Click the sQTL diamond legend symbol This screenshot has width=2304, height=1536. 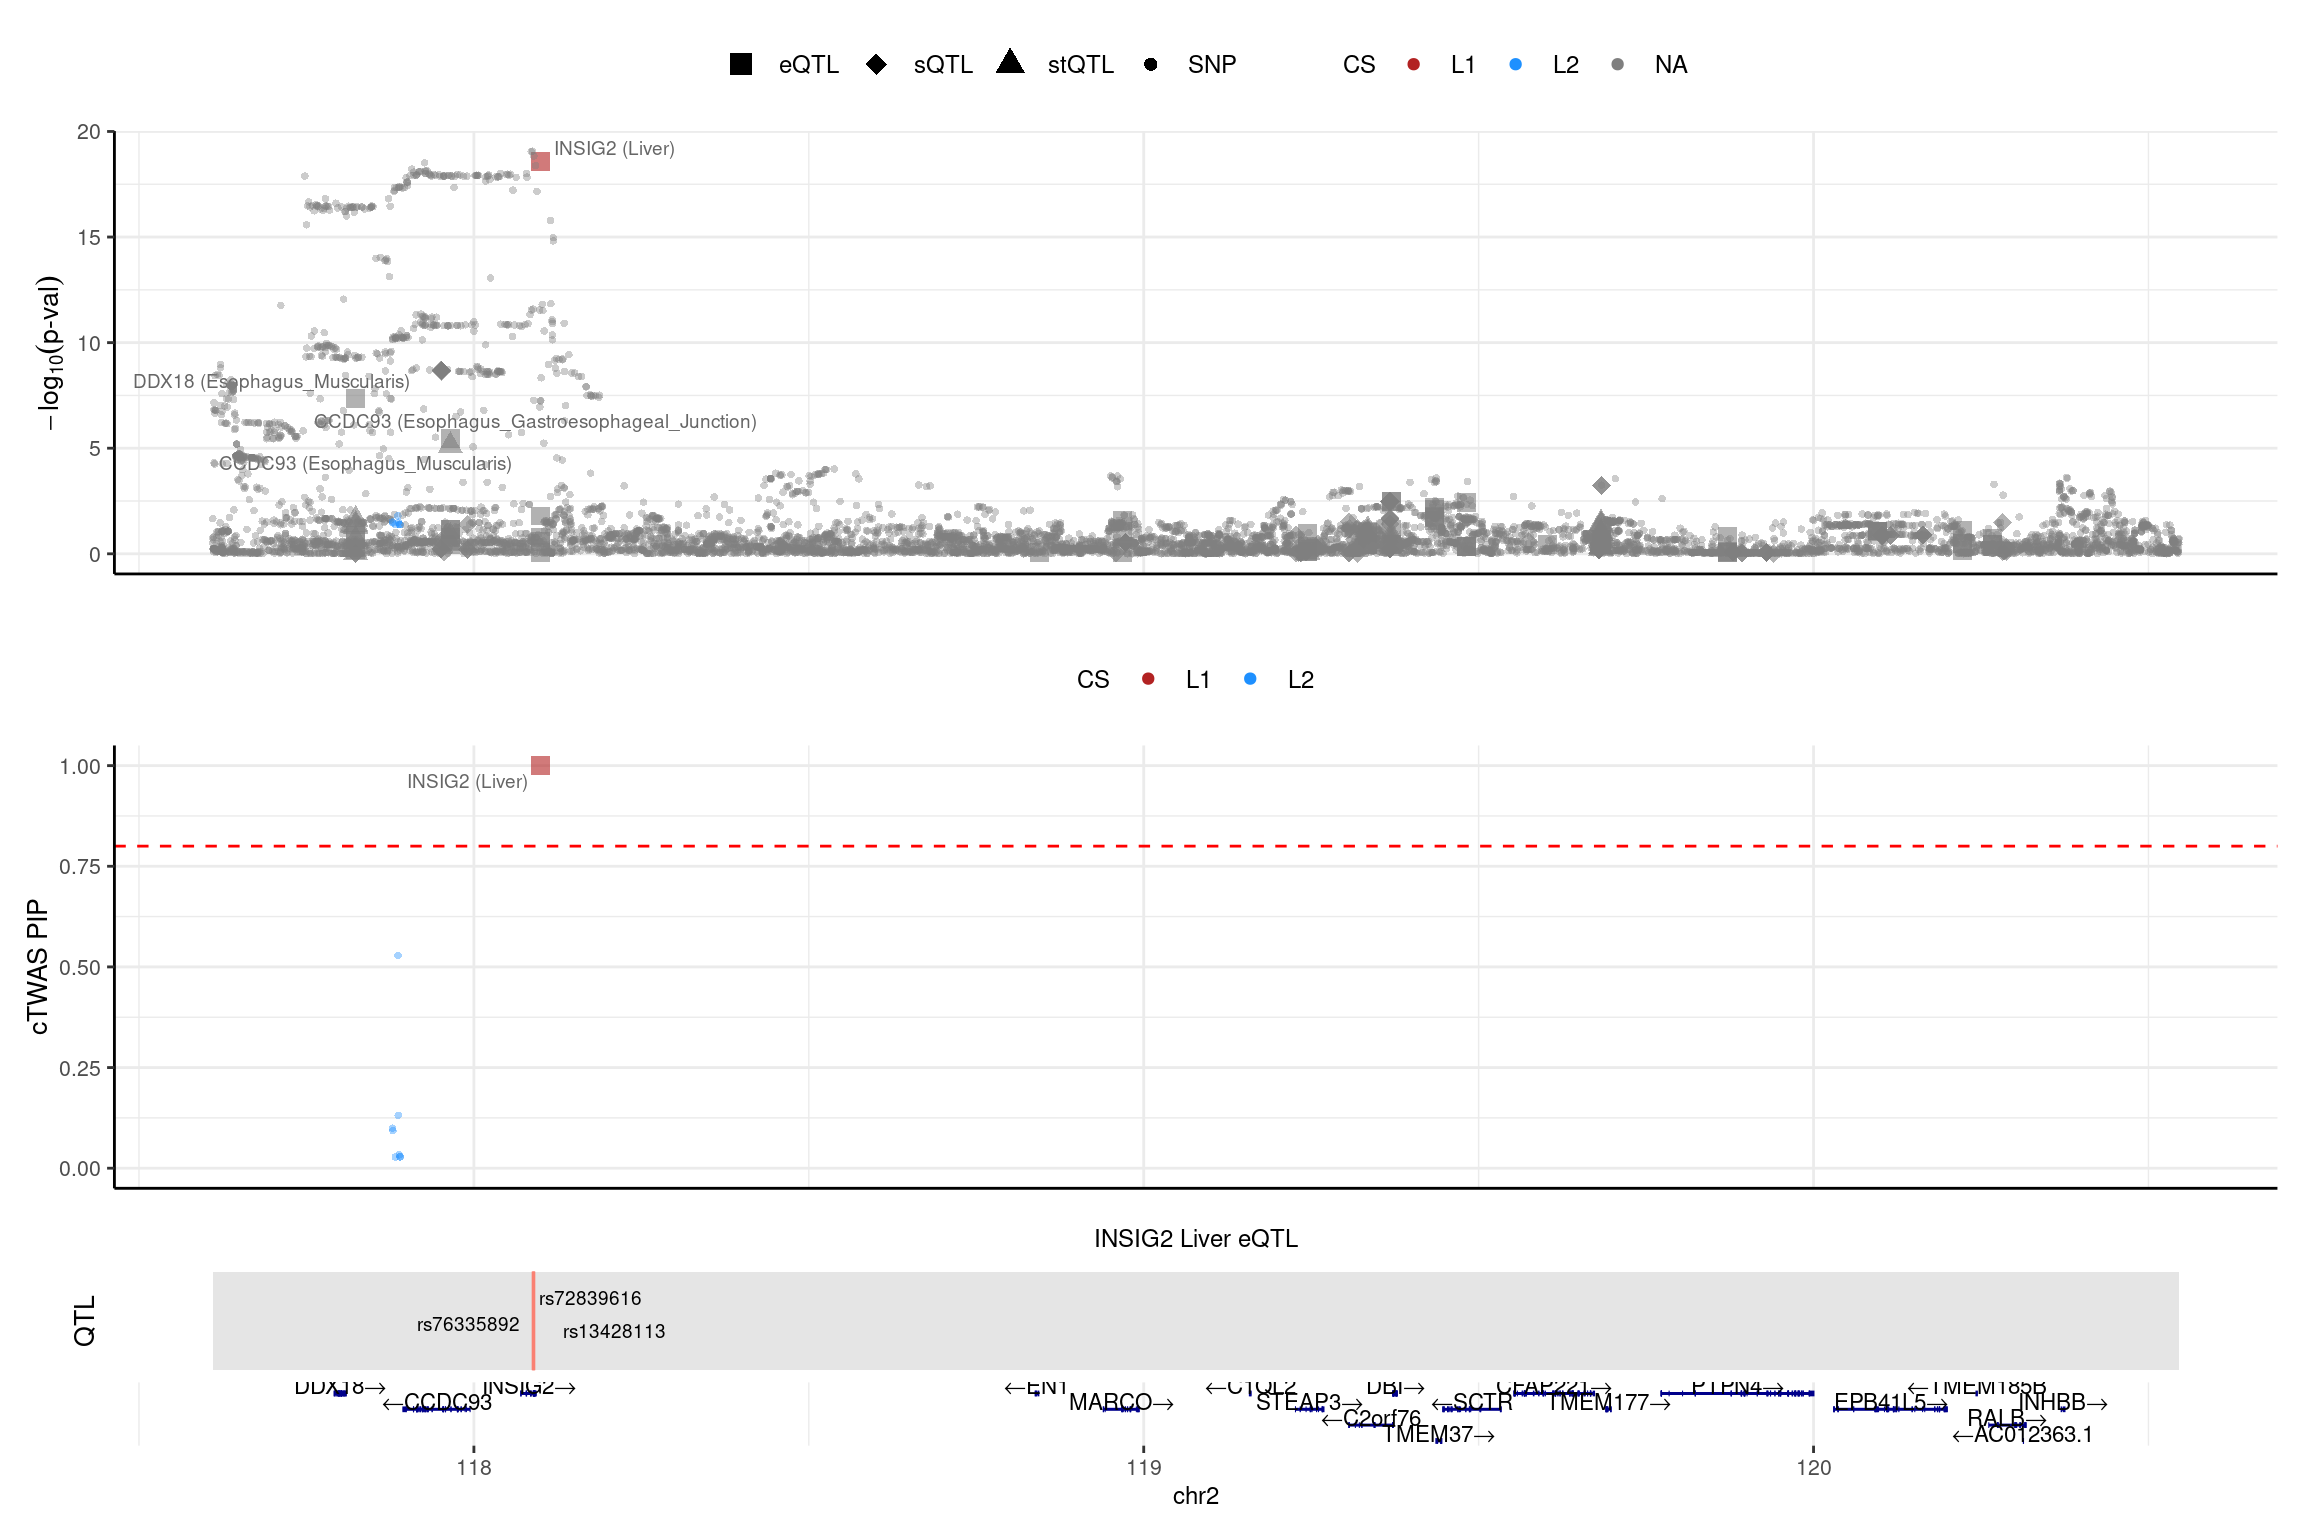[x=876, y=65]
